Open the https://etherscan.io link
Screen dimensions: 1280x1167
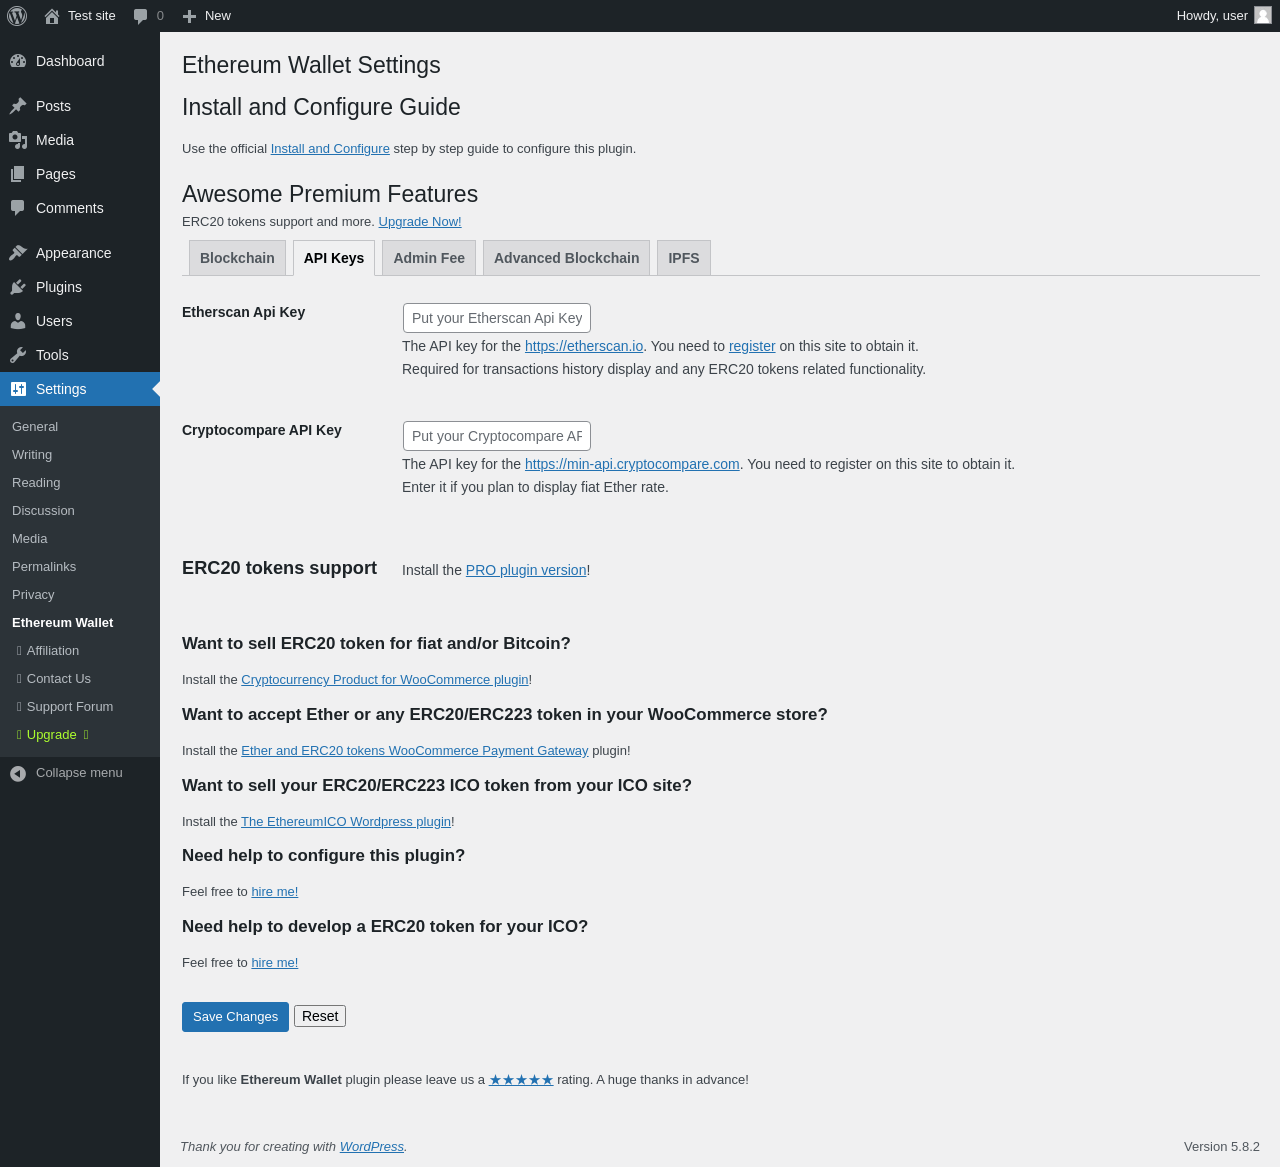584,346
